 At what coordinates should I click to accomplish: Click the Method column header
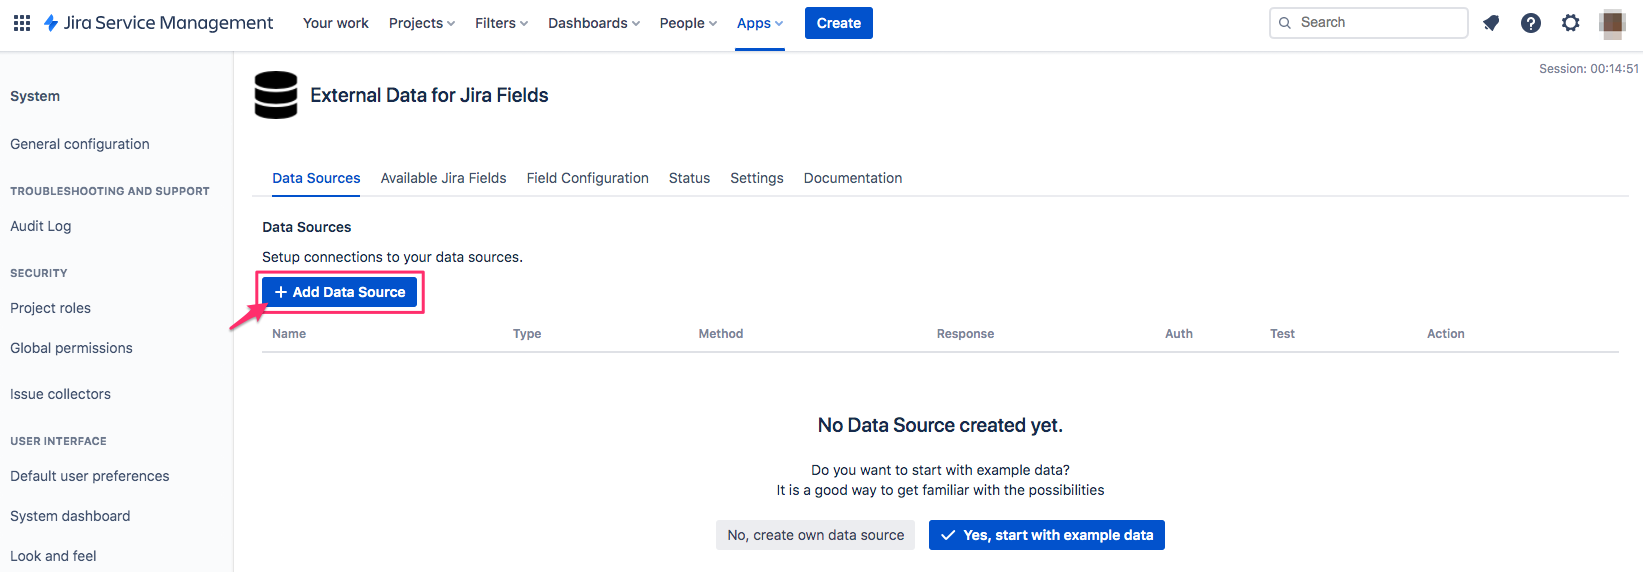tap(721, 334)
